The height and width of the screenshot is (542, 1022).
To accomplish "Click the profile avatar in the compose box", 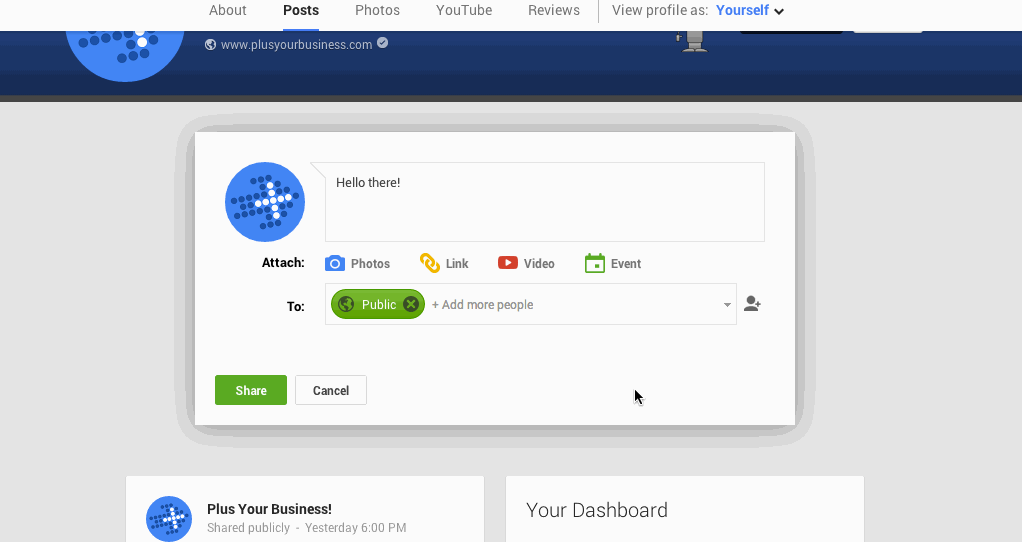I will [x=265, y=202].
